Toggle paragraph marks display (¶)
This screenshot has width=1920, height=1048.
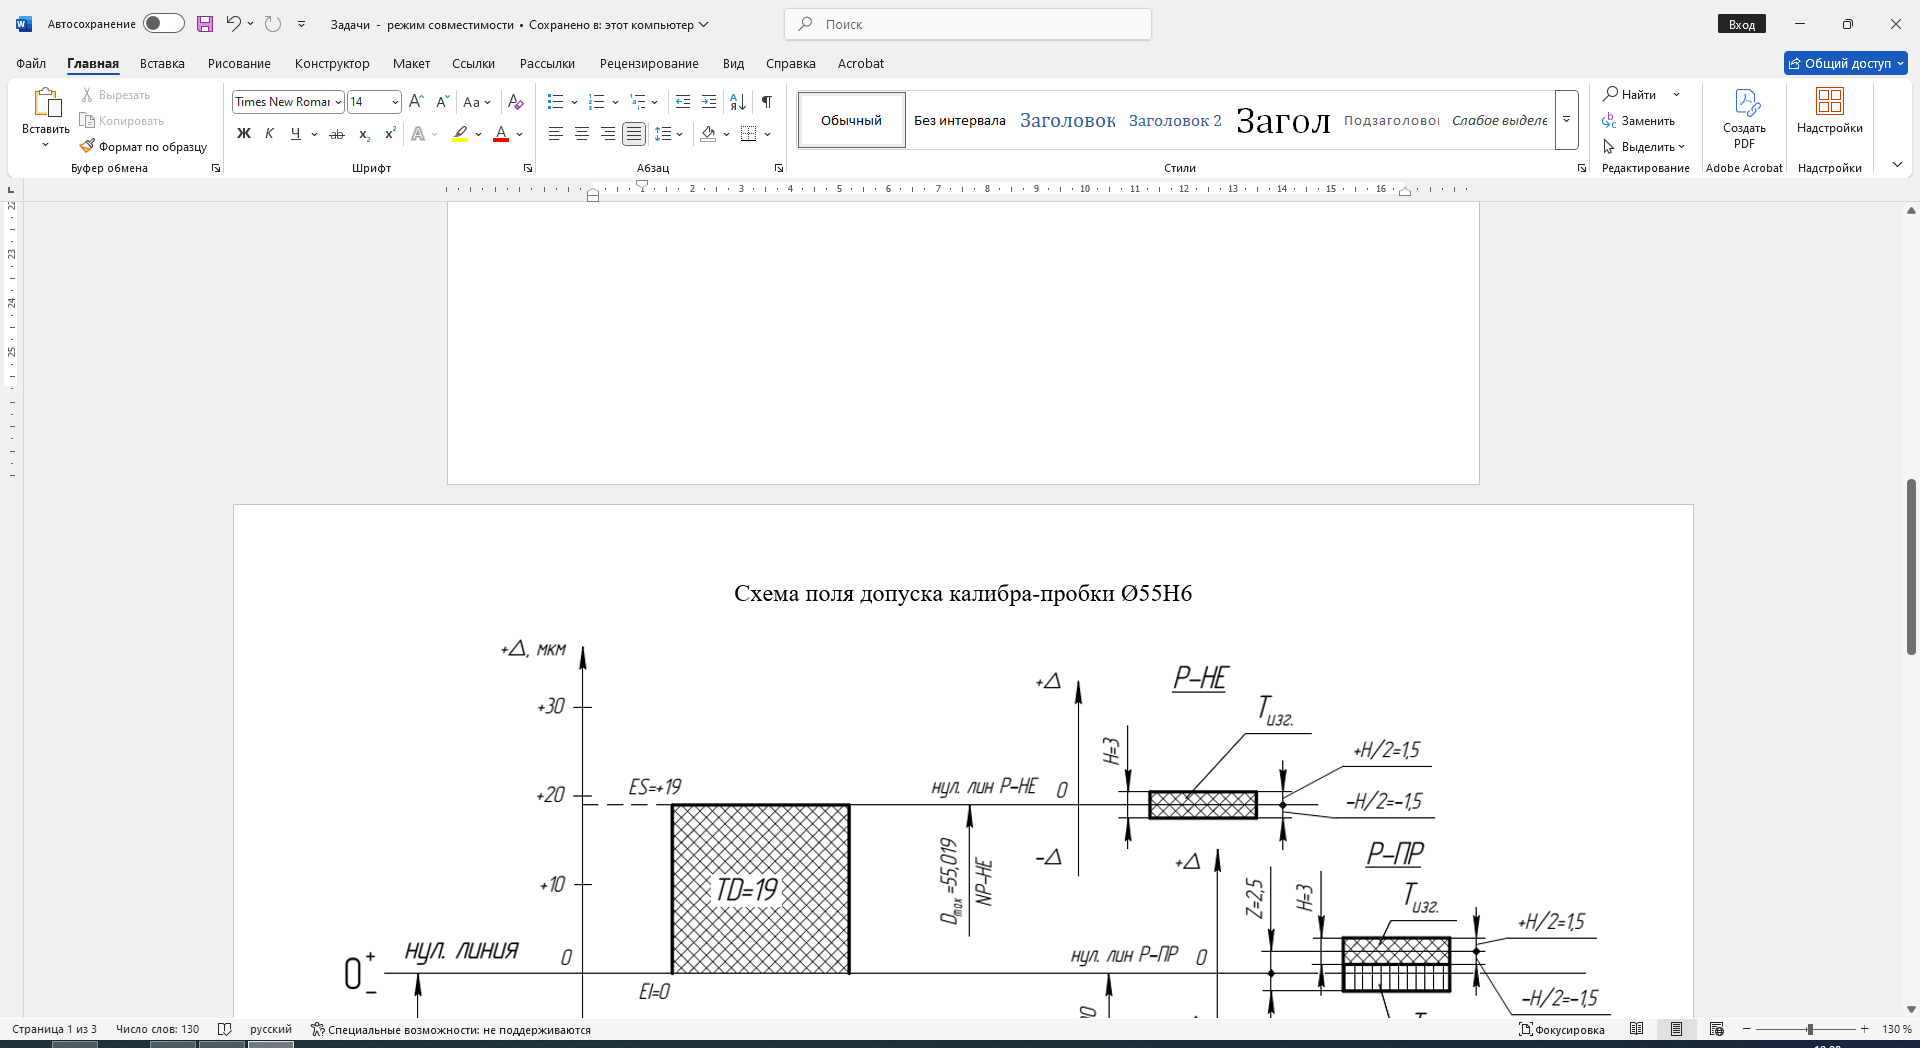click(767, 102)
